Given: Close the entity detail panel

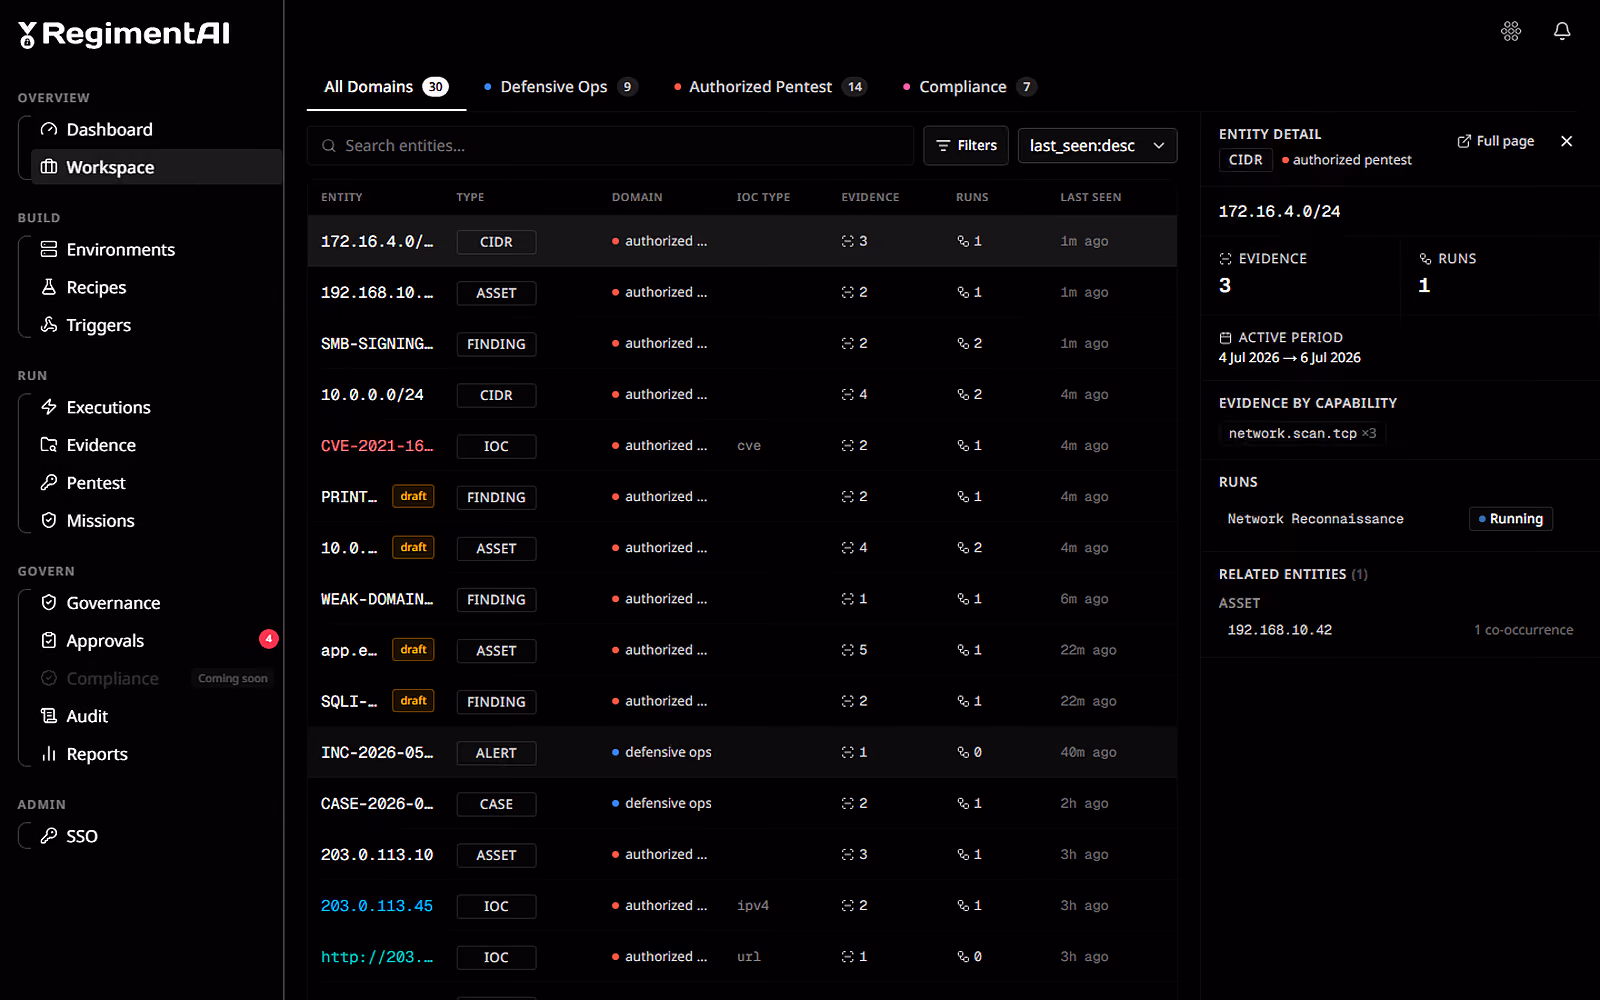Looking at the screenshot, I should (1567, 141).
